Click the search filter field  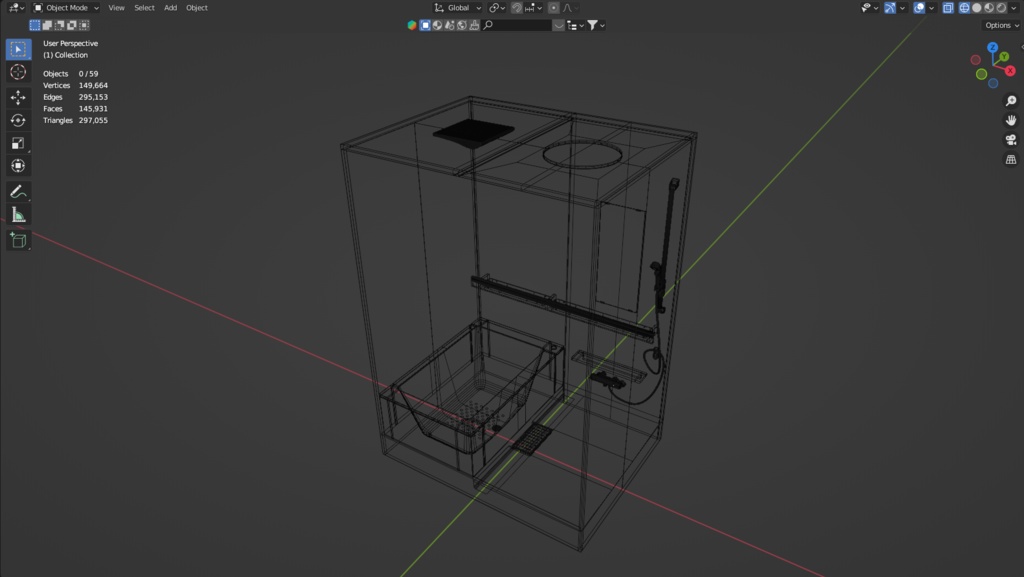tap(517, 25)
